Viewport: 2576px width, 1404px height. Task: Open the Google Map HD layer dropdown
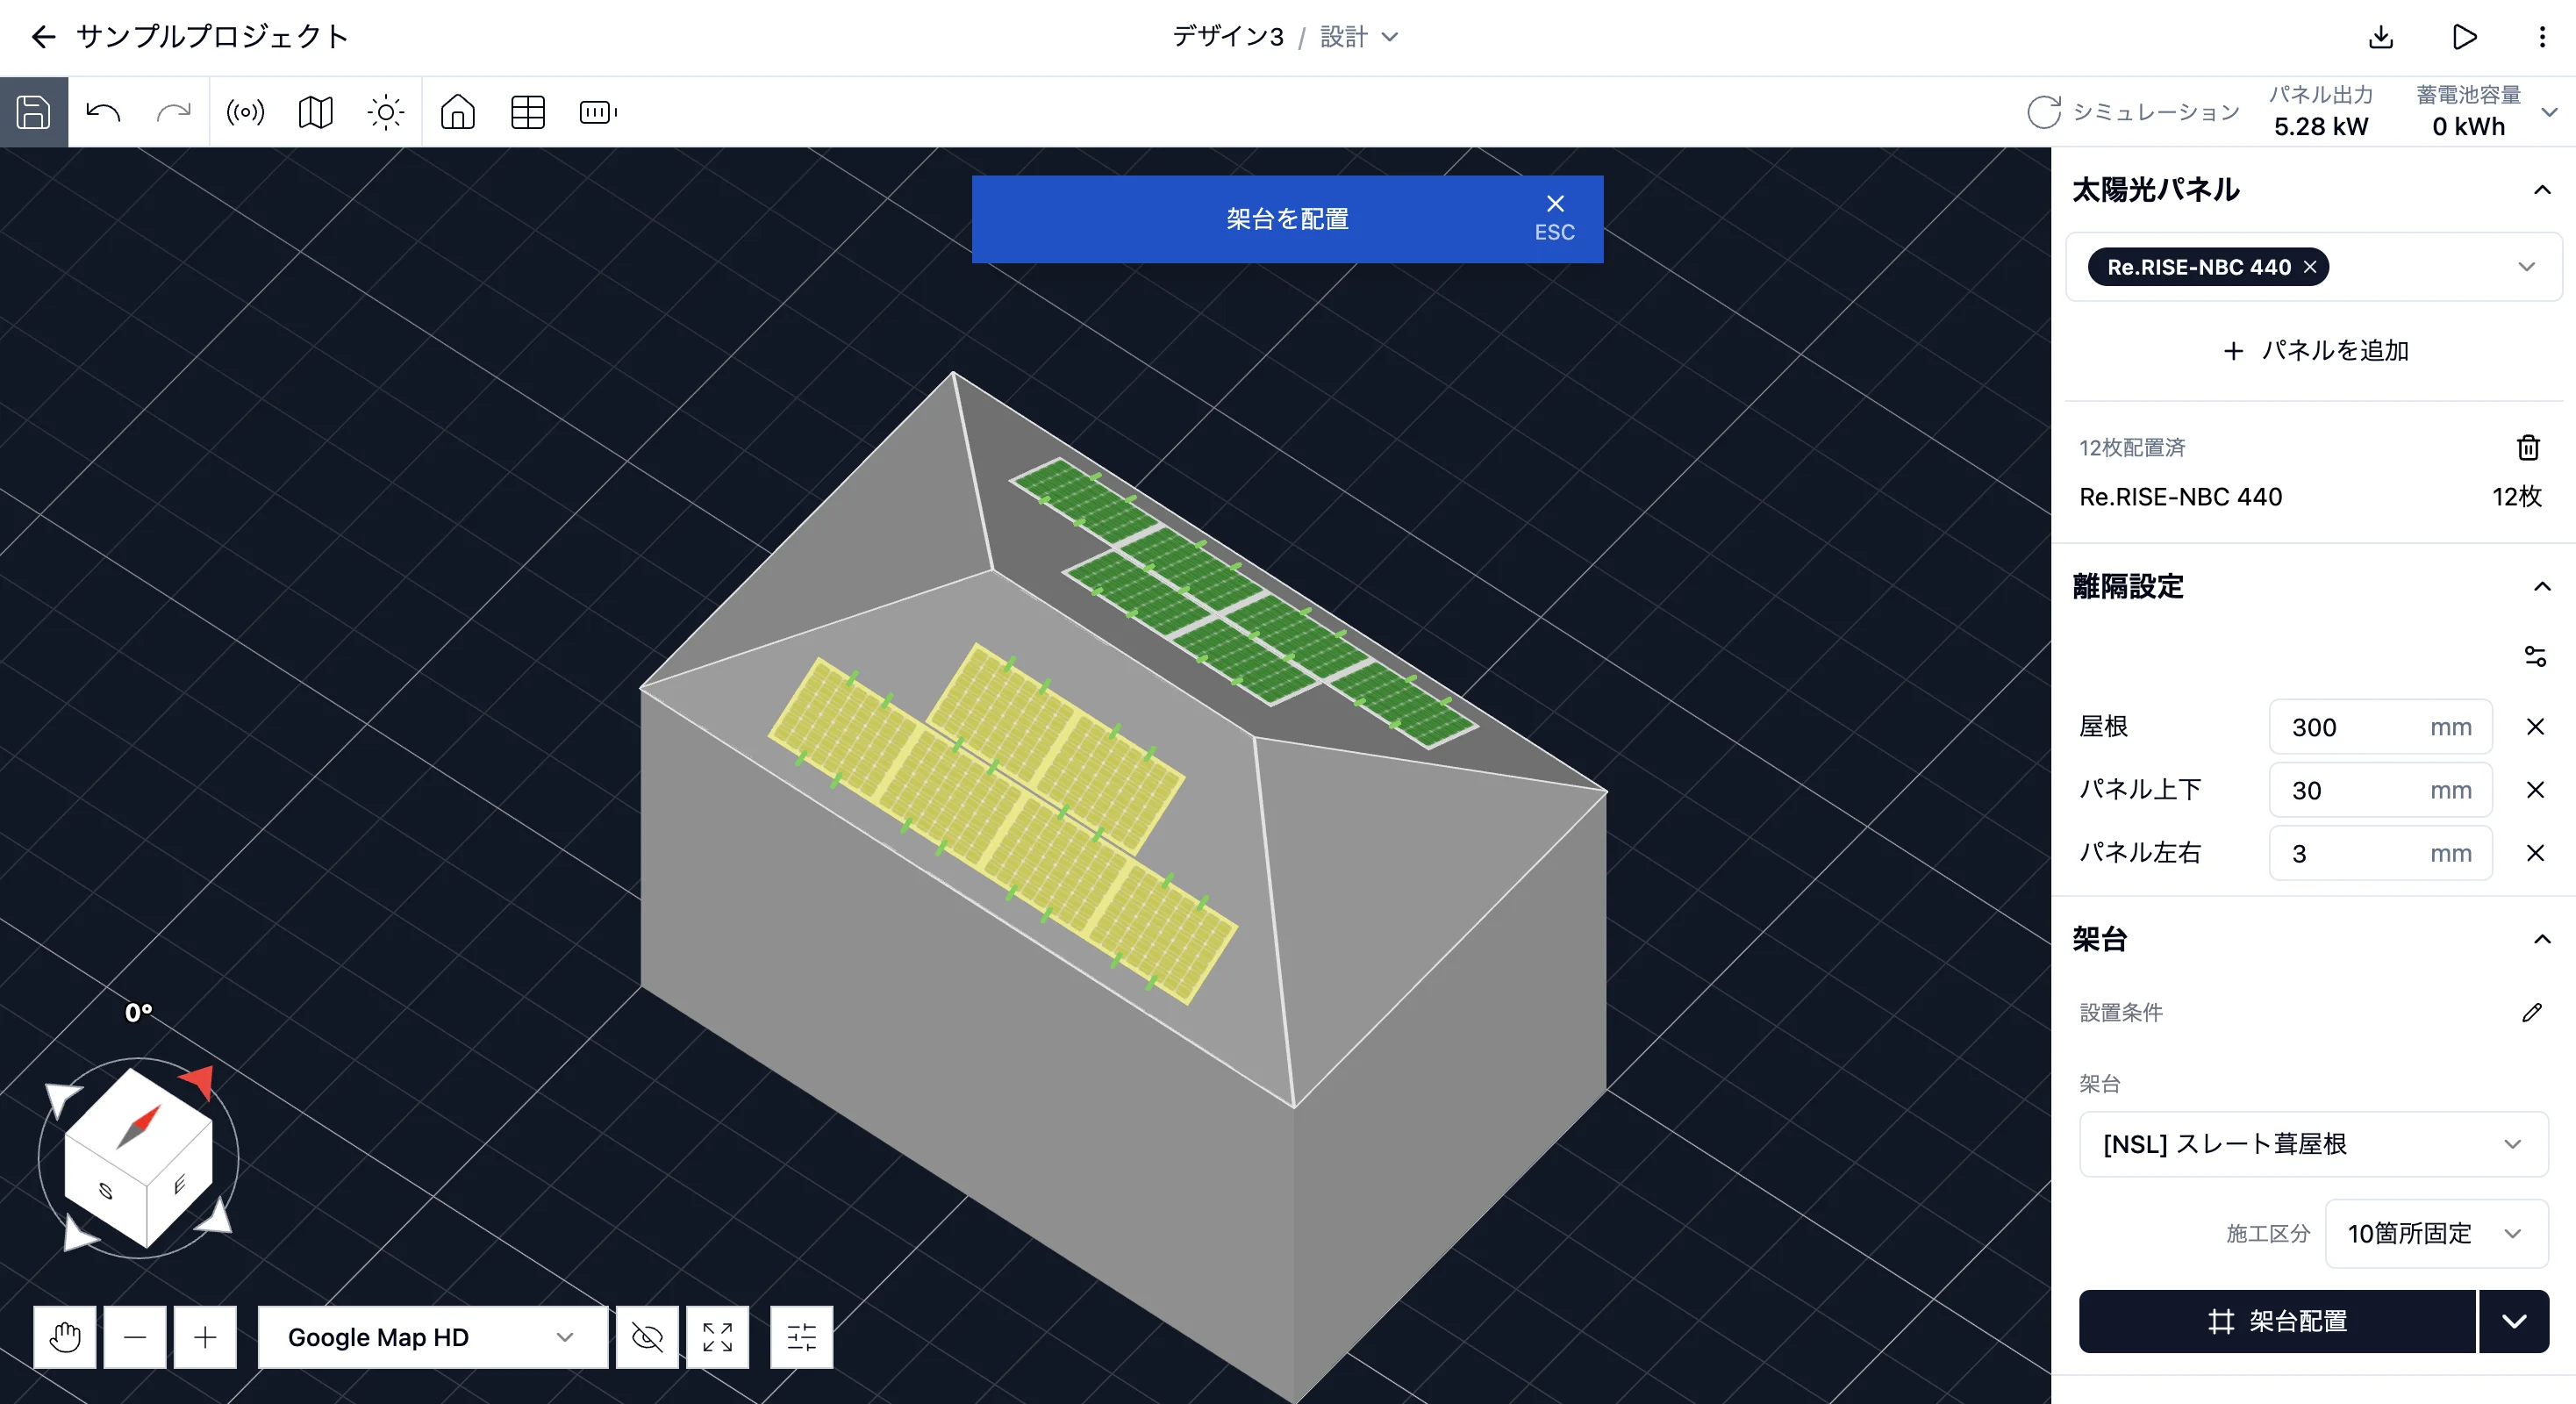pos(432,1337)
